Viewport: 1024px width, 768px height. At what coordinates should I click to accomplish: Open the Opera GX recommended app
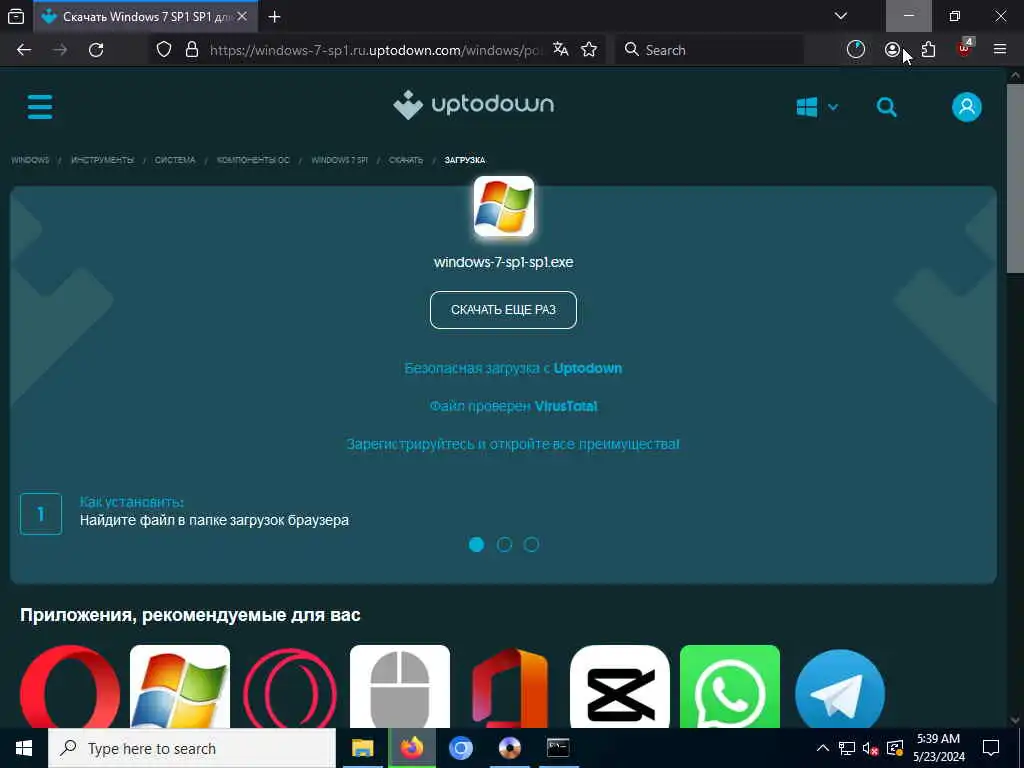point(290,687)
